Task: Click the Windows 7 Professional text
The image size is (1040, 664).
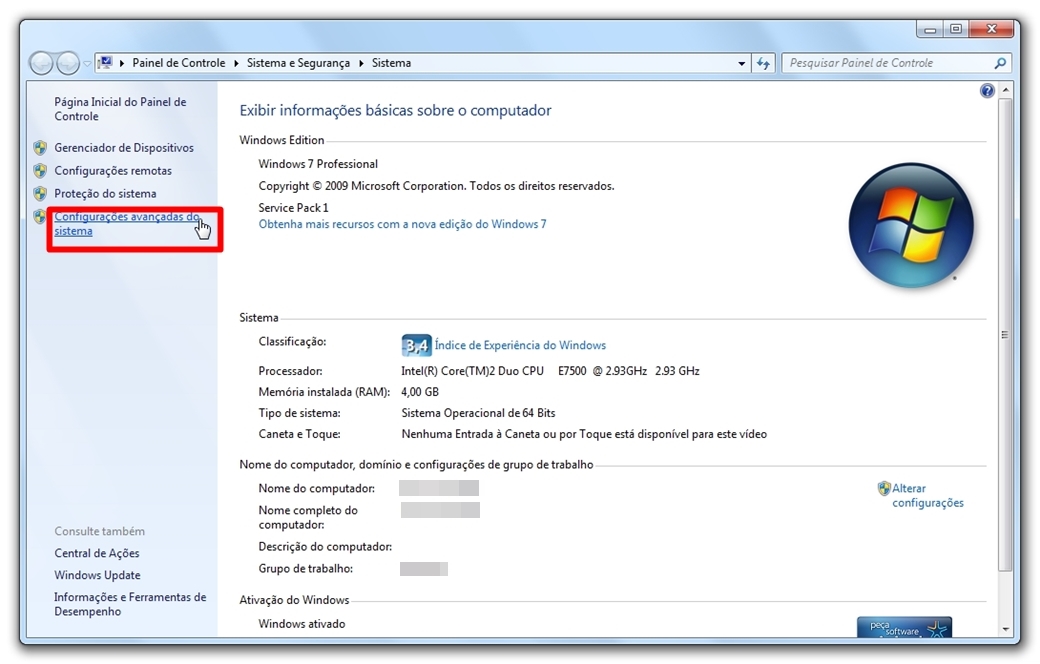Action: 318,164
